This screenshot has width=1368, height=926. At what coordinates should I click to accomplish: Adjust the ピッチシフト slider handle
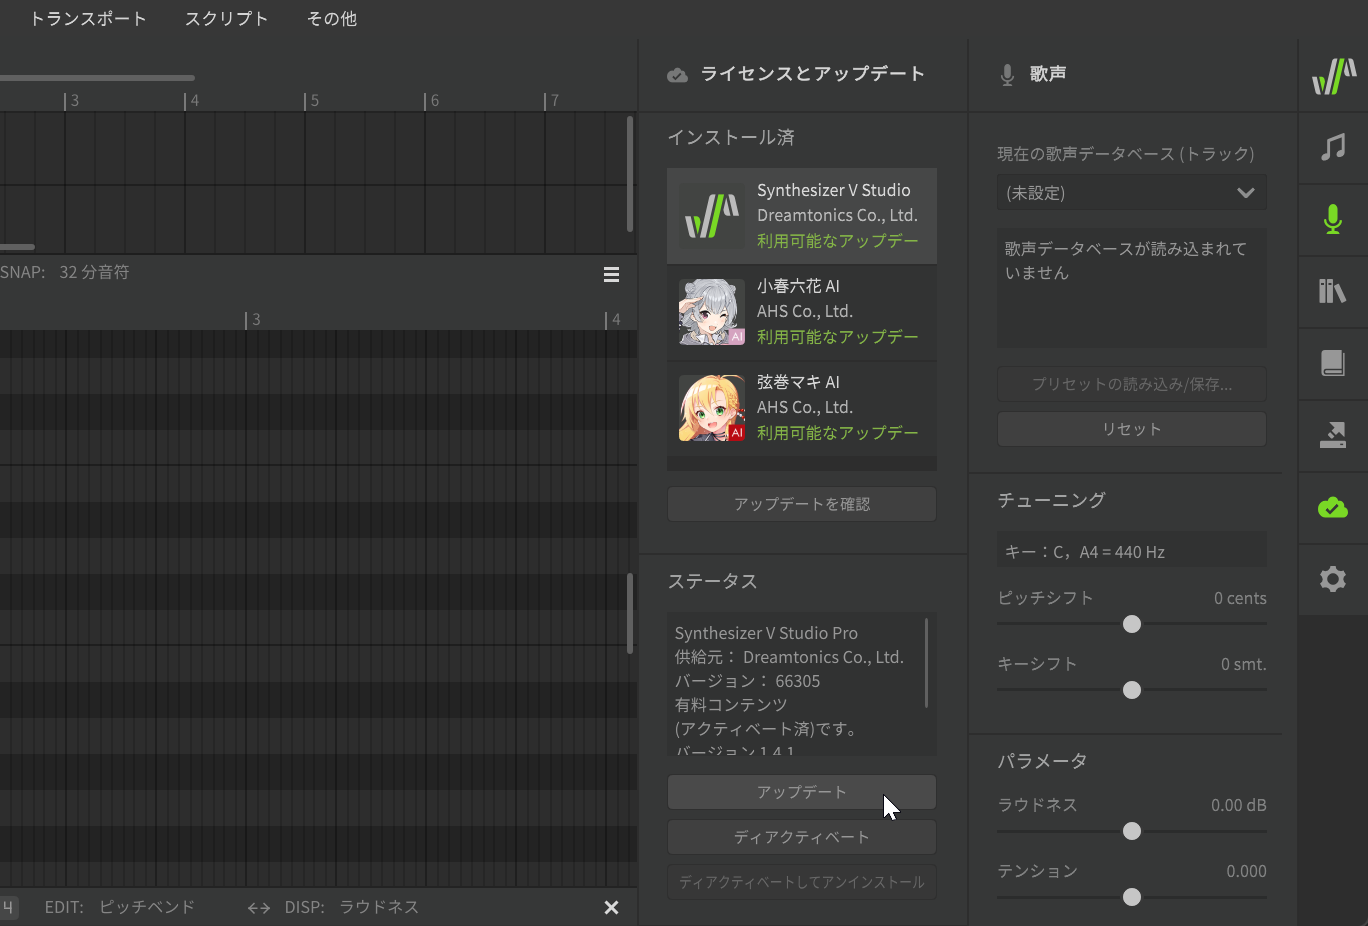click(1132, 624)
